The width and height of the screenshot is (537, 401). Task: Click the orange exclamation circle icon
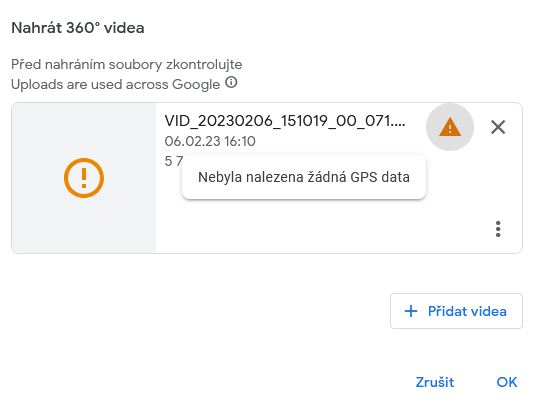pos(84,178)
